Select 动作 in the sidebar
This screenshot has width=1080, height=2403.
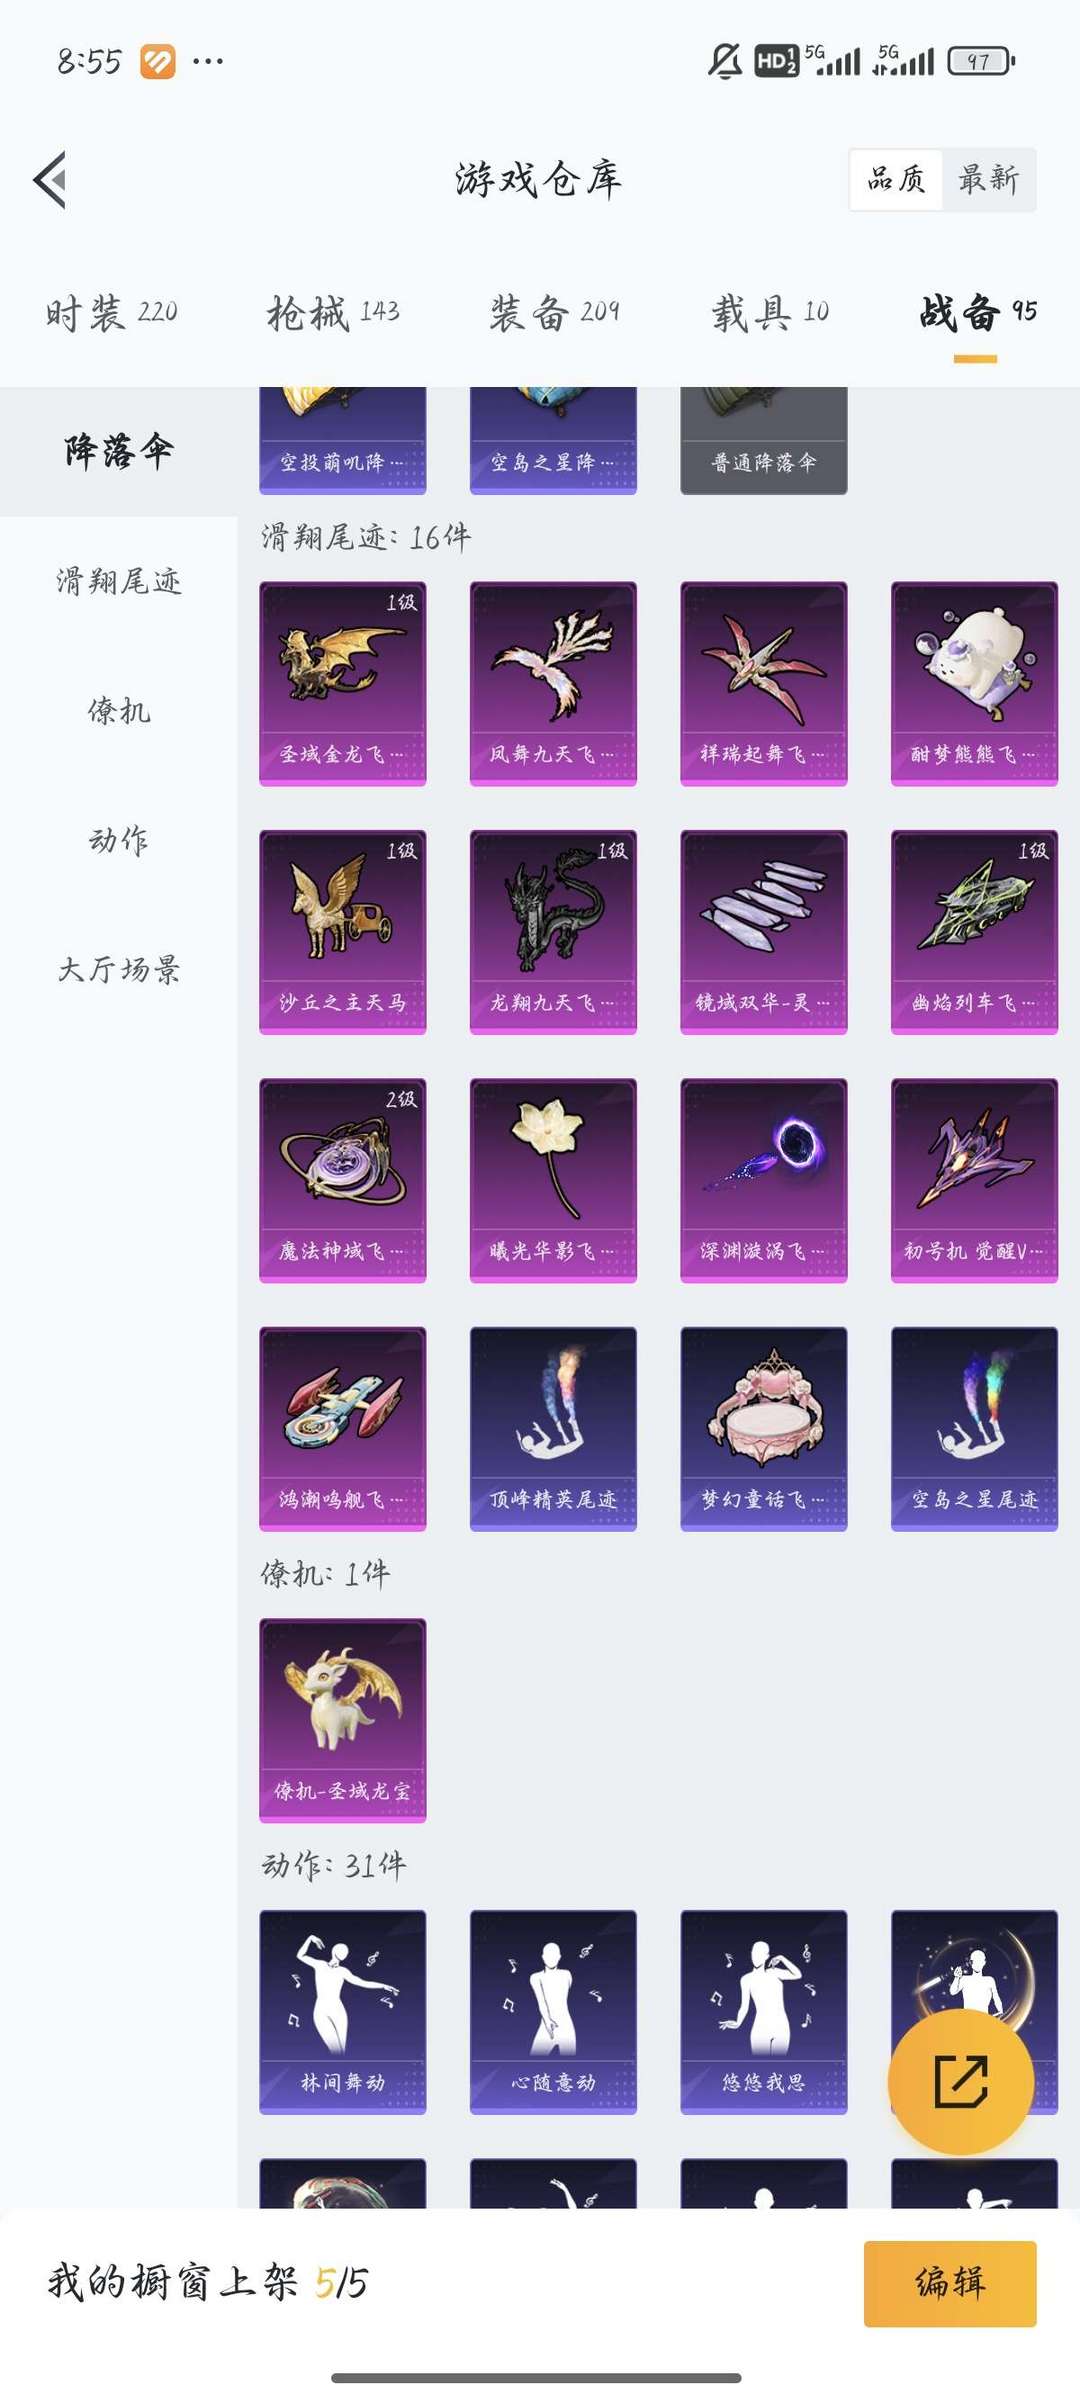pyautogui.click(x=118, y=840)
